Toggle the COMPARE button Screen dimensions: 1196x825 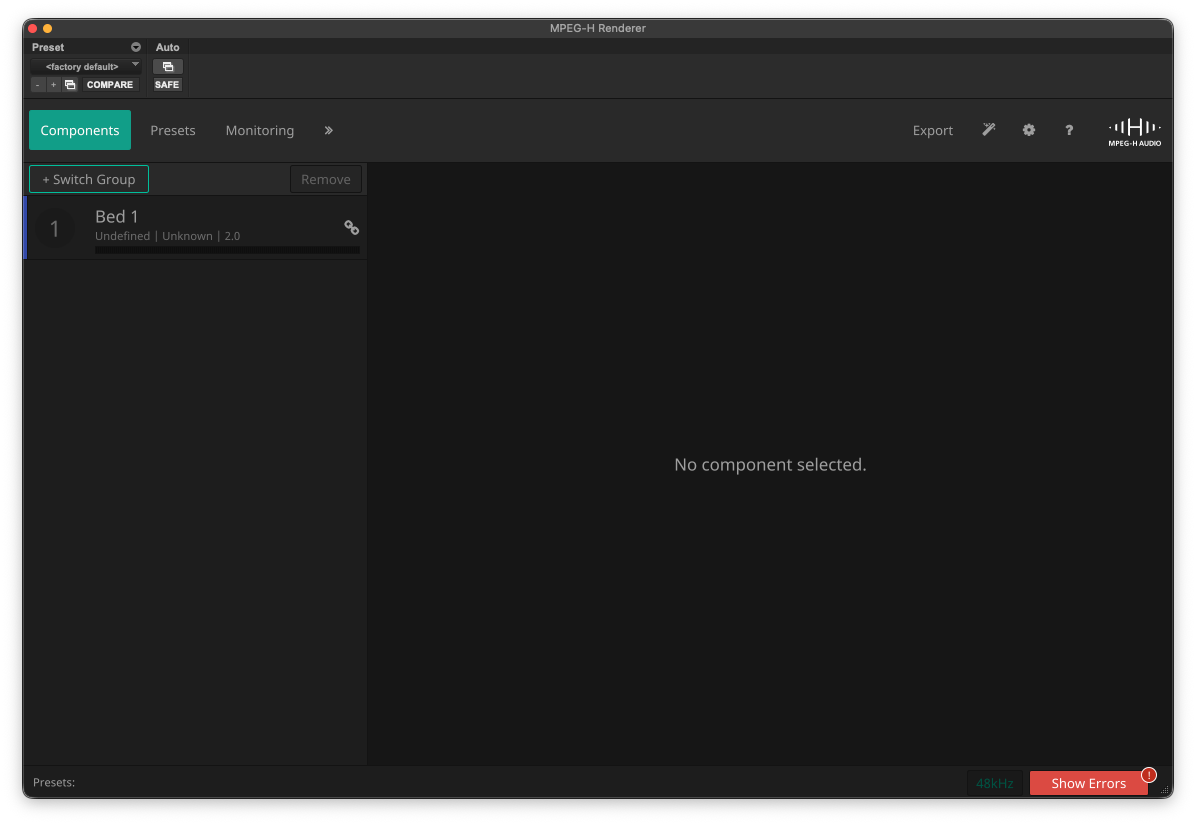(x=110, y=85)
